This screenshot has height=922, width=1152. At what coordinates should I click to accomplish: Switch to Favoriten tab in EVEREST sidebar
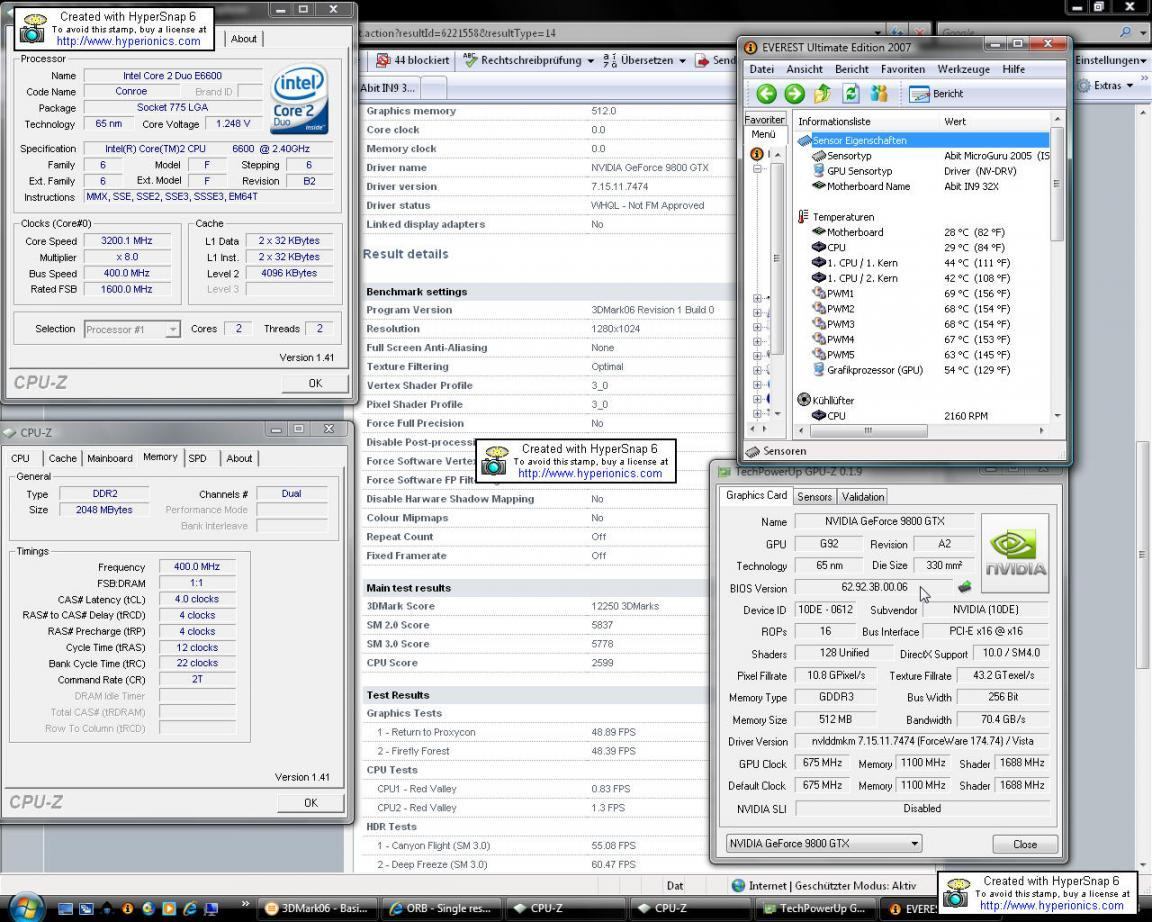pyautogui.click(x=764, y=119)
